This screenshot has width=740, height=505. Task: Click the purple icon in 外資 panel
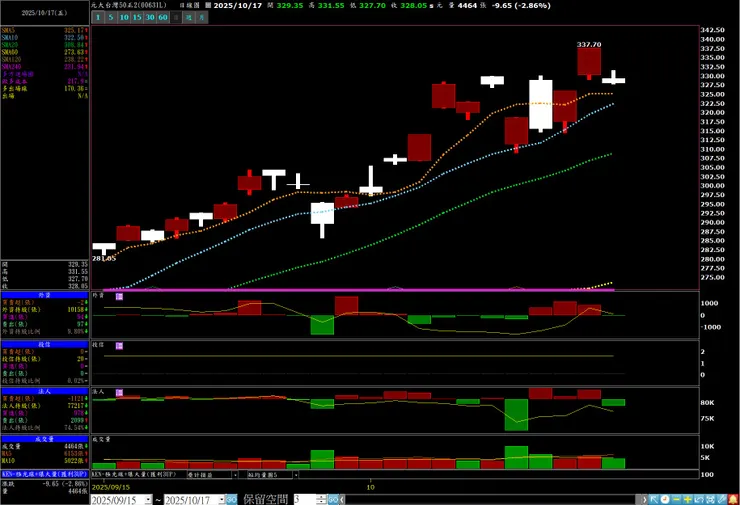point(119,296)
